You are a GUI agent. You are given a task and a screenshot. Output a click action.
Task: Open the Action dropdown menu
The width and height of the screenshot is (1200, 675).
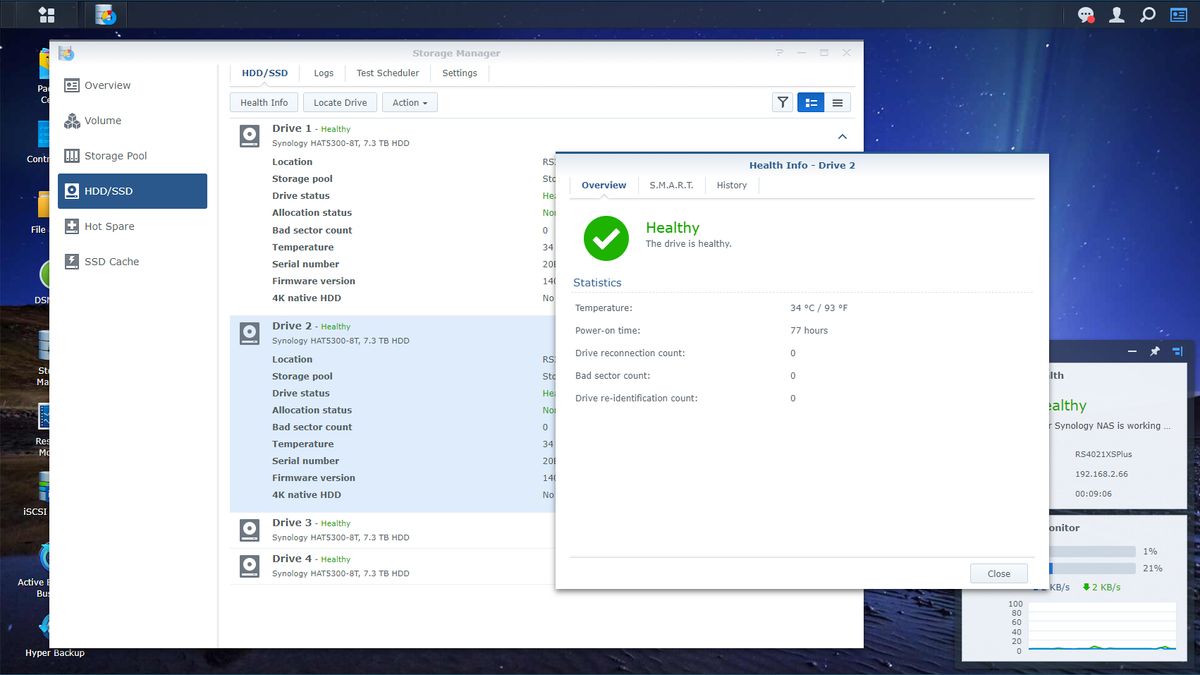point(409,101)
